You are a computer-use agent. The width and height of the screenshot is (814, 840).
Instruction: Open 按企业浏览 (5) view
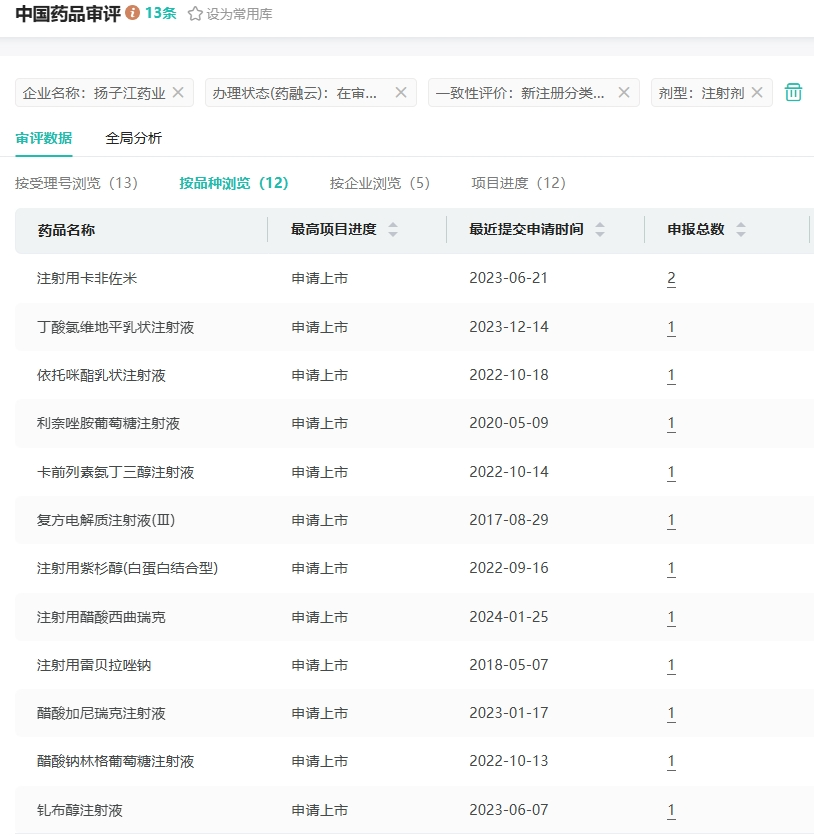380,183
